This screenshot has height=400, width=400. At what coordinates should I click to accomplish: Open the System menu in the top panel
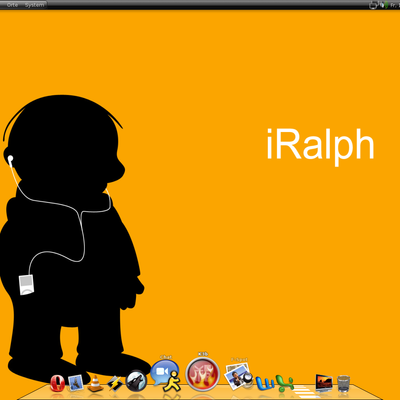pyautogui.click(x=34, y=5)
